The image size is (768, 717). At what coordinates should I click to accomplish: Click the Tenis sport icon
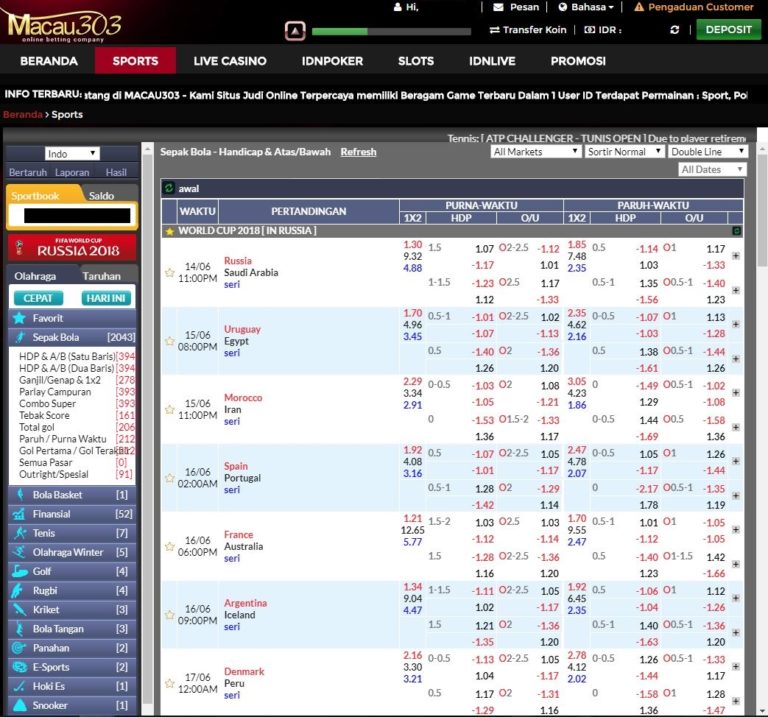pos(19,533)
